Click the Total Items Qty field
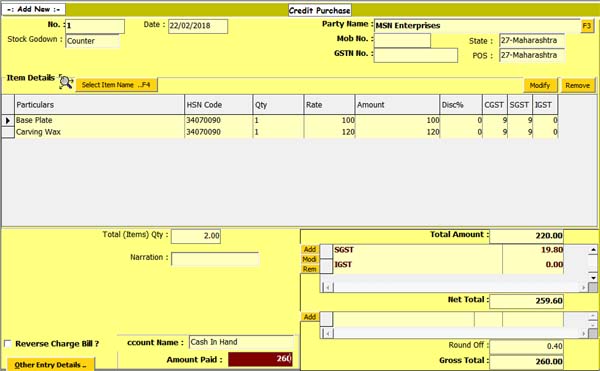Viewport: 600px width, 371px height. (x=196, y=236)
